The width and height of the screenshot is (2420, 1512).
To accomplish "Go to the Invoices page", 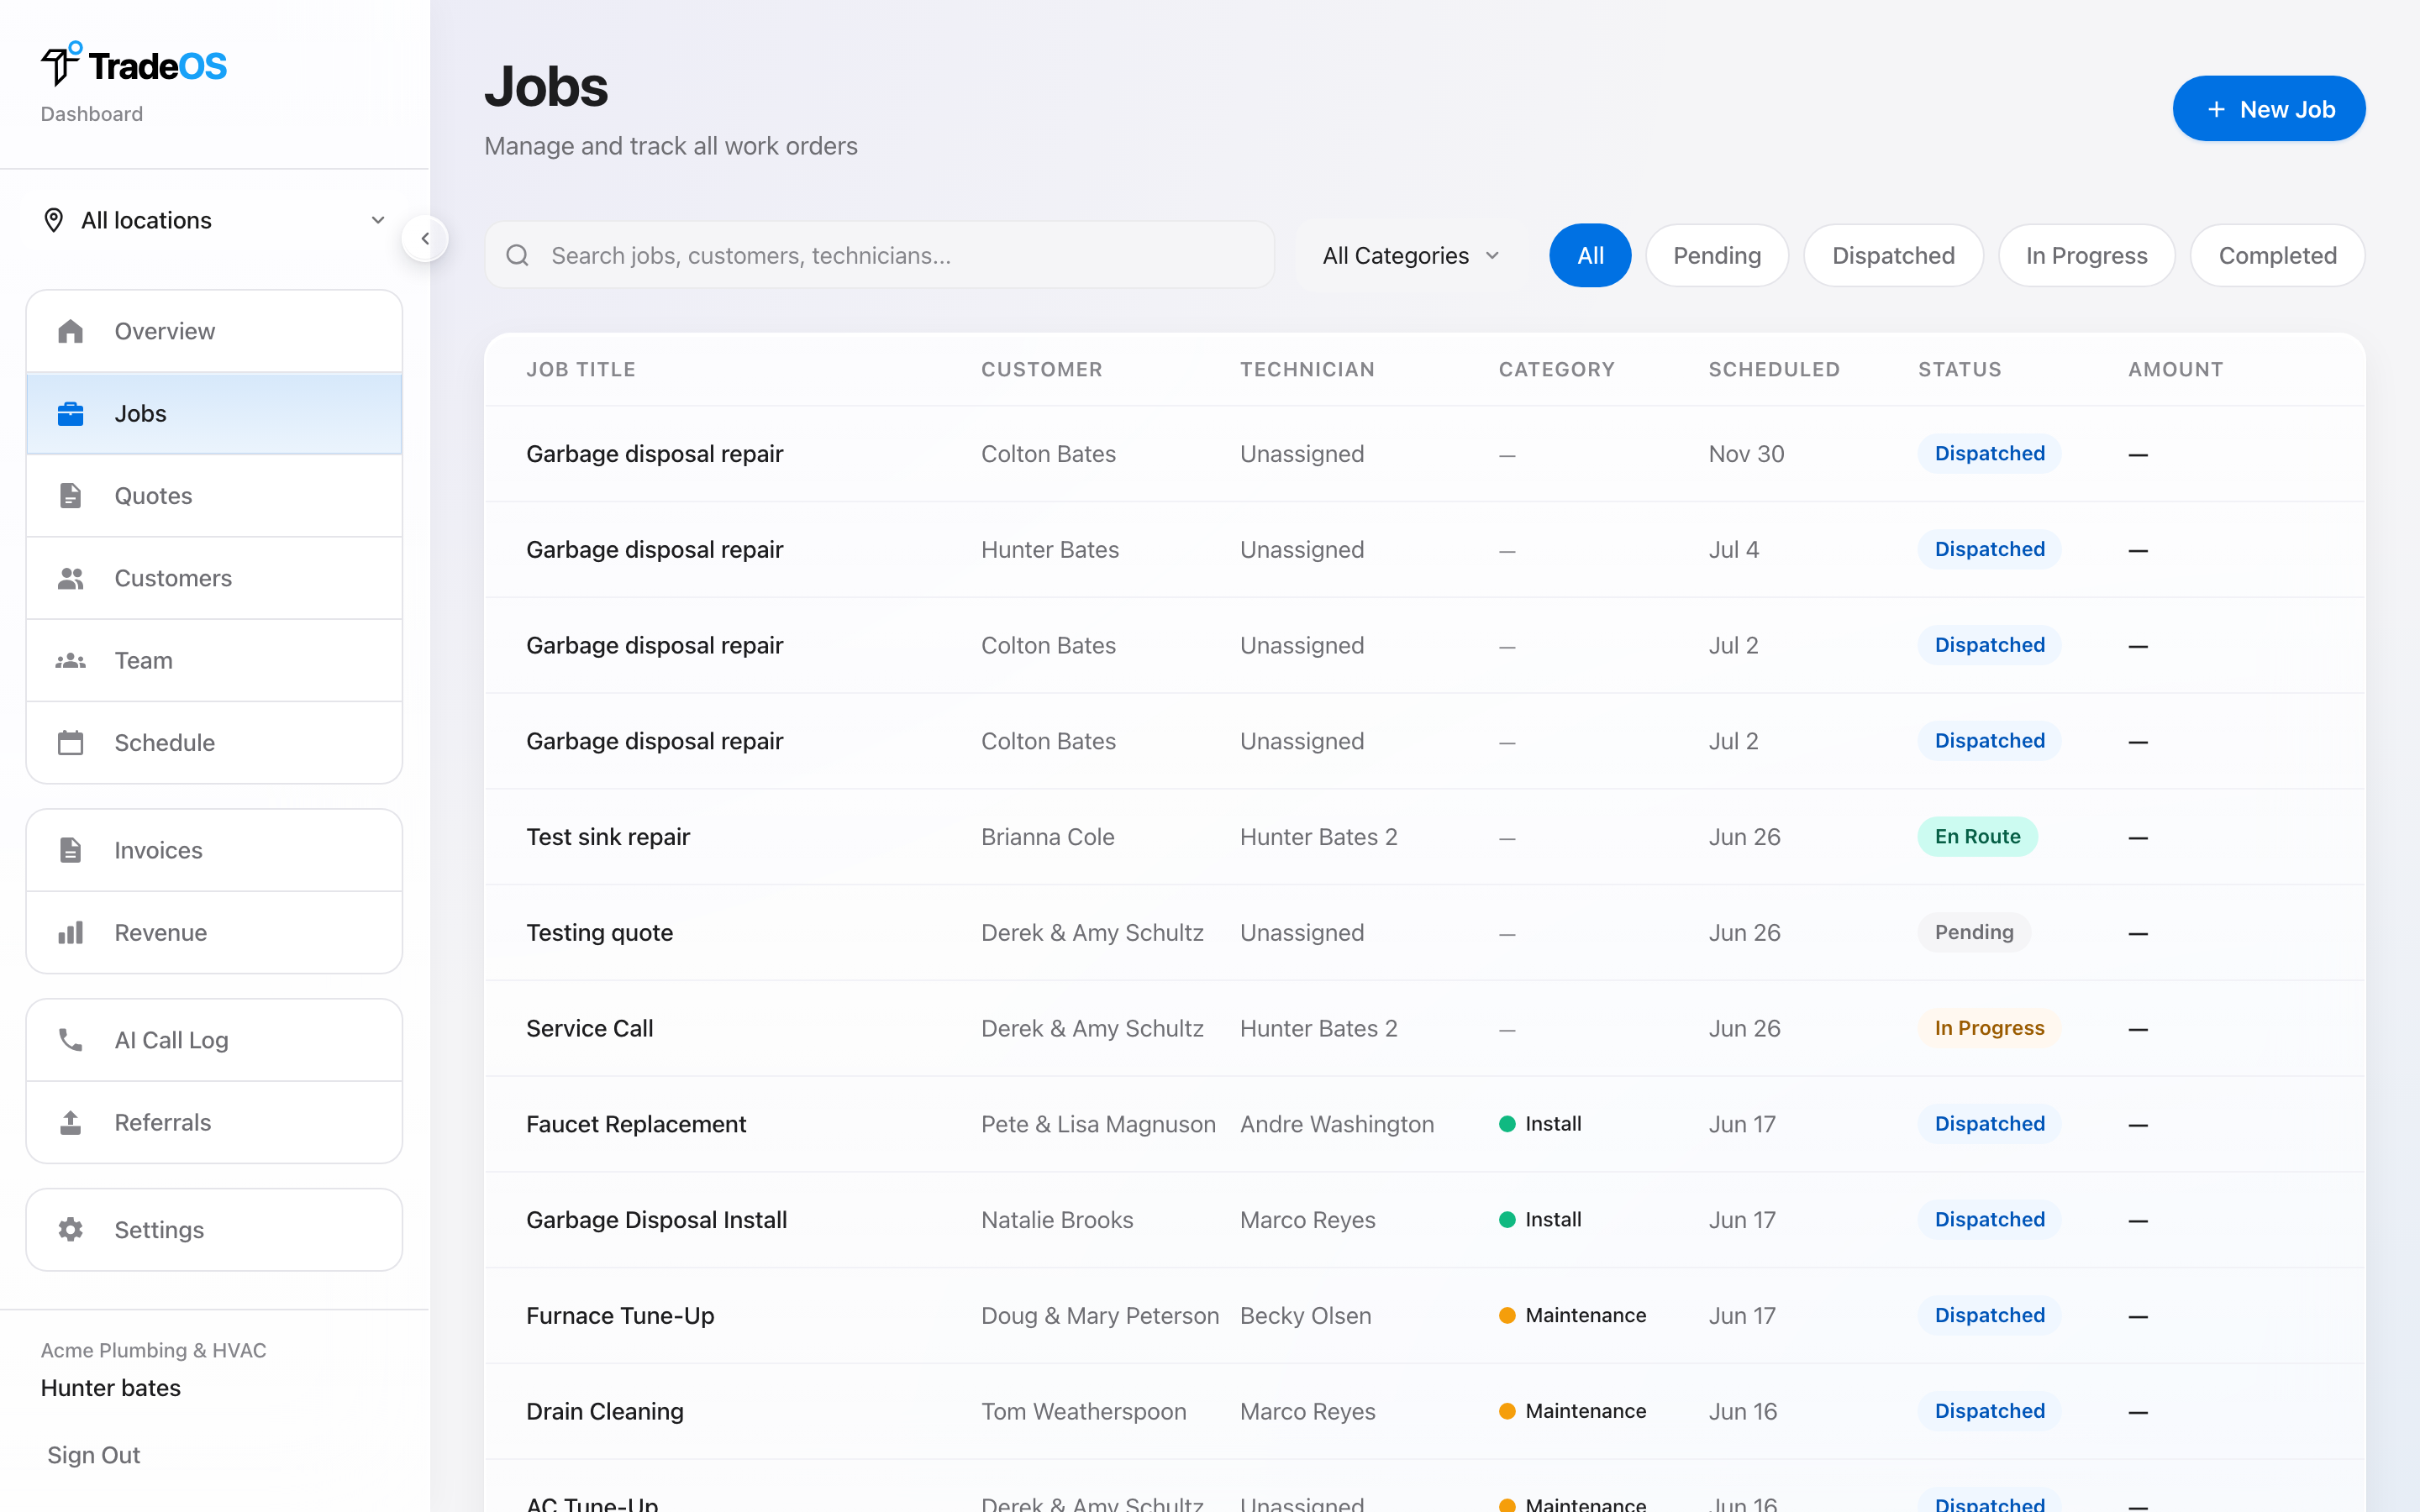I will click(x=214, y=850).
